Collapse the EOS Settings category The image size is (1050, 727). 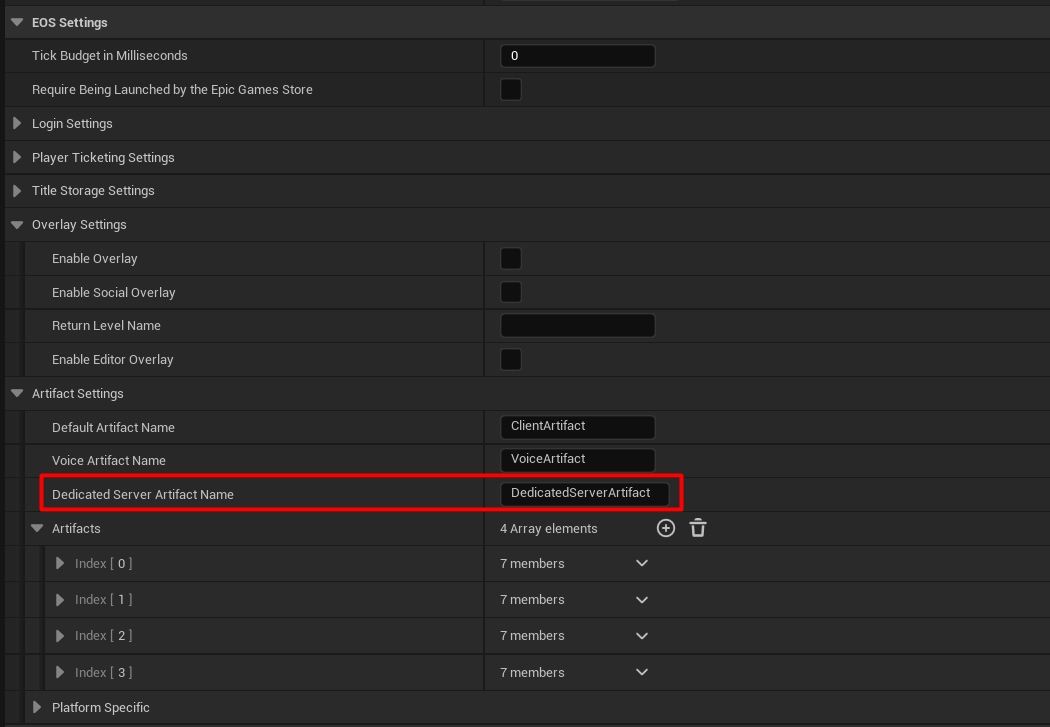pyautogui.click(x=17, y=22)
